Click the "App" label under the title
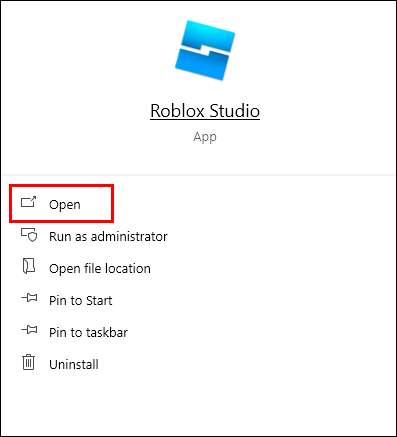Image resolution: width=397 pixels, height=437 pixels. point(205,137)
